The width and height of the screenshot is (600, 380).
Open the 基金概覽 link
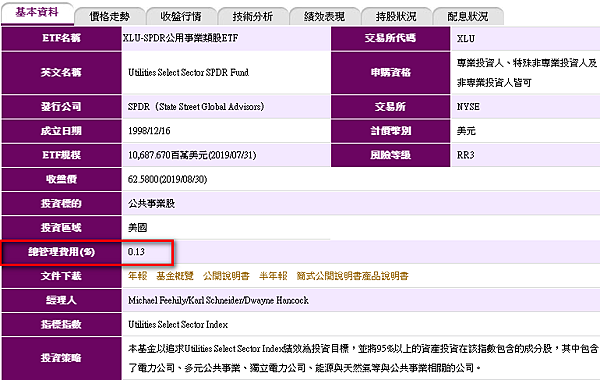coord(175,276)
